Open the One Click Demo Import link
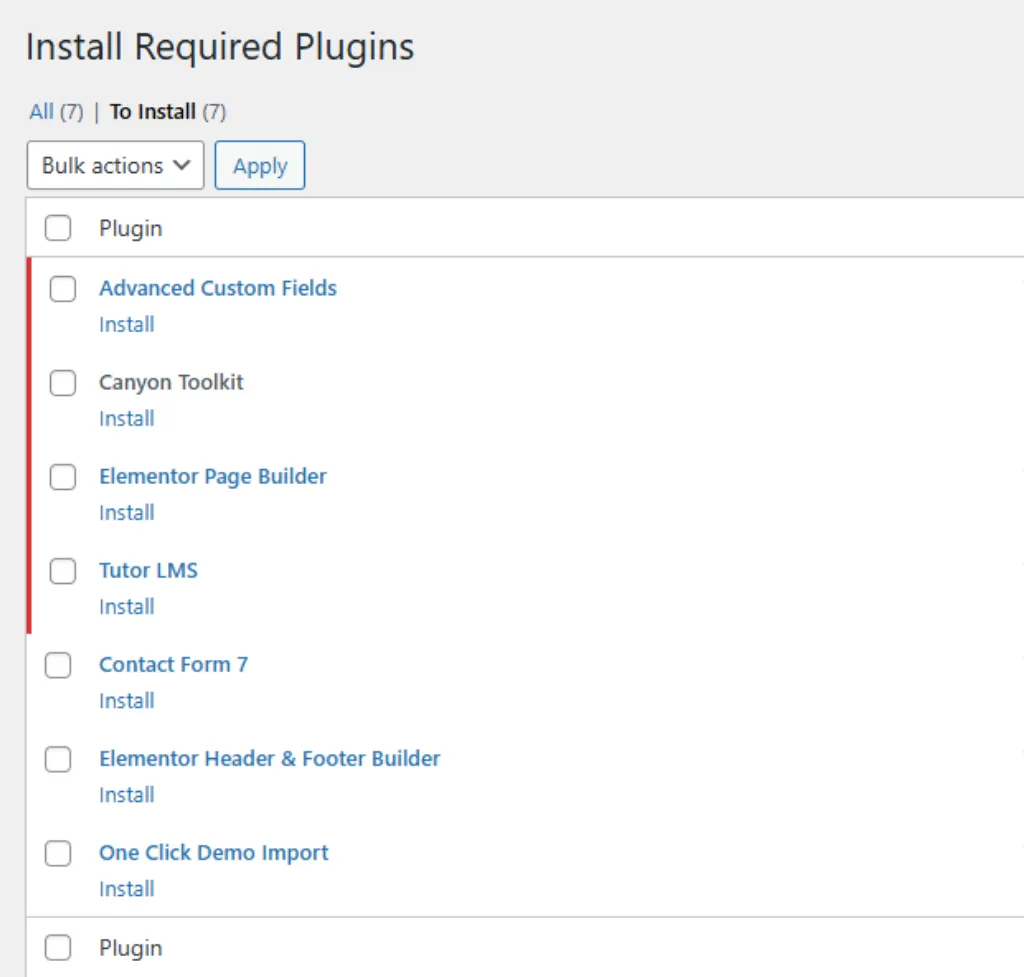The width and height of the screenshot is (1024, 977). pos(213,852)
